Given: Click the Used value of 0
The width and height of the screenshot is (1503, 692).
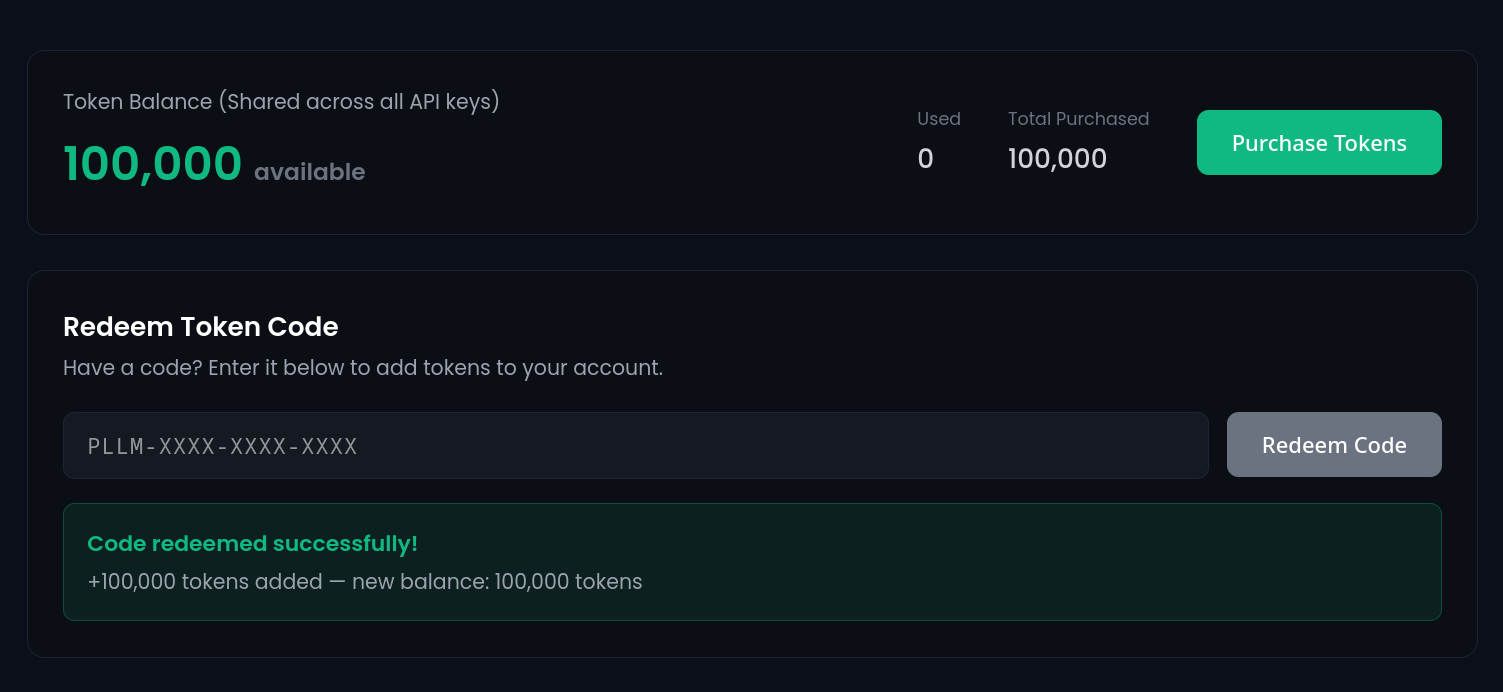Looking at the screenshot, I should (x=925, y=159).
